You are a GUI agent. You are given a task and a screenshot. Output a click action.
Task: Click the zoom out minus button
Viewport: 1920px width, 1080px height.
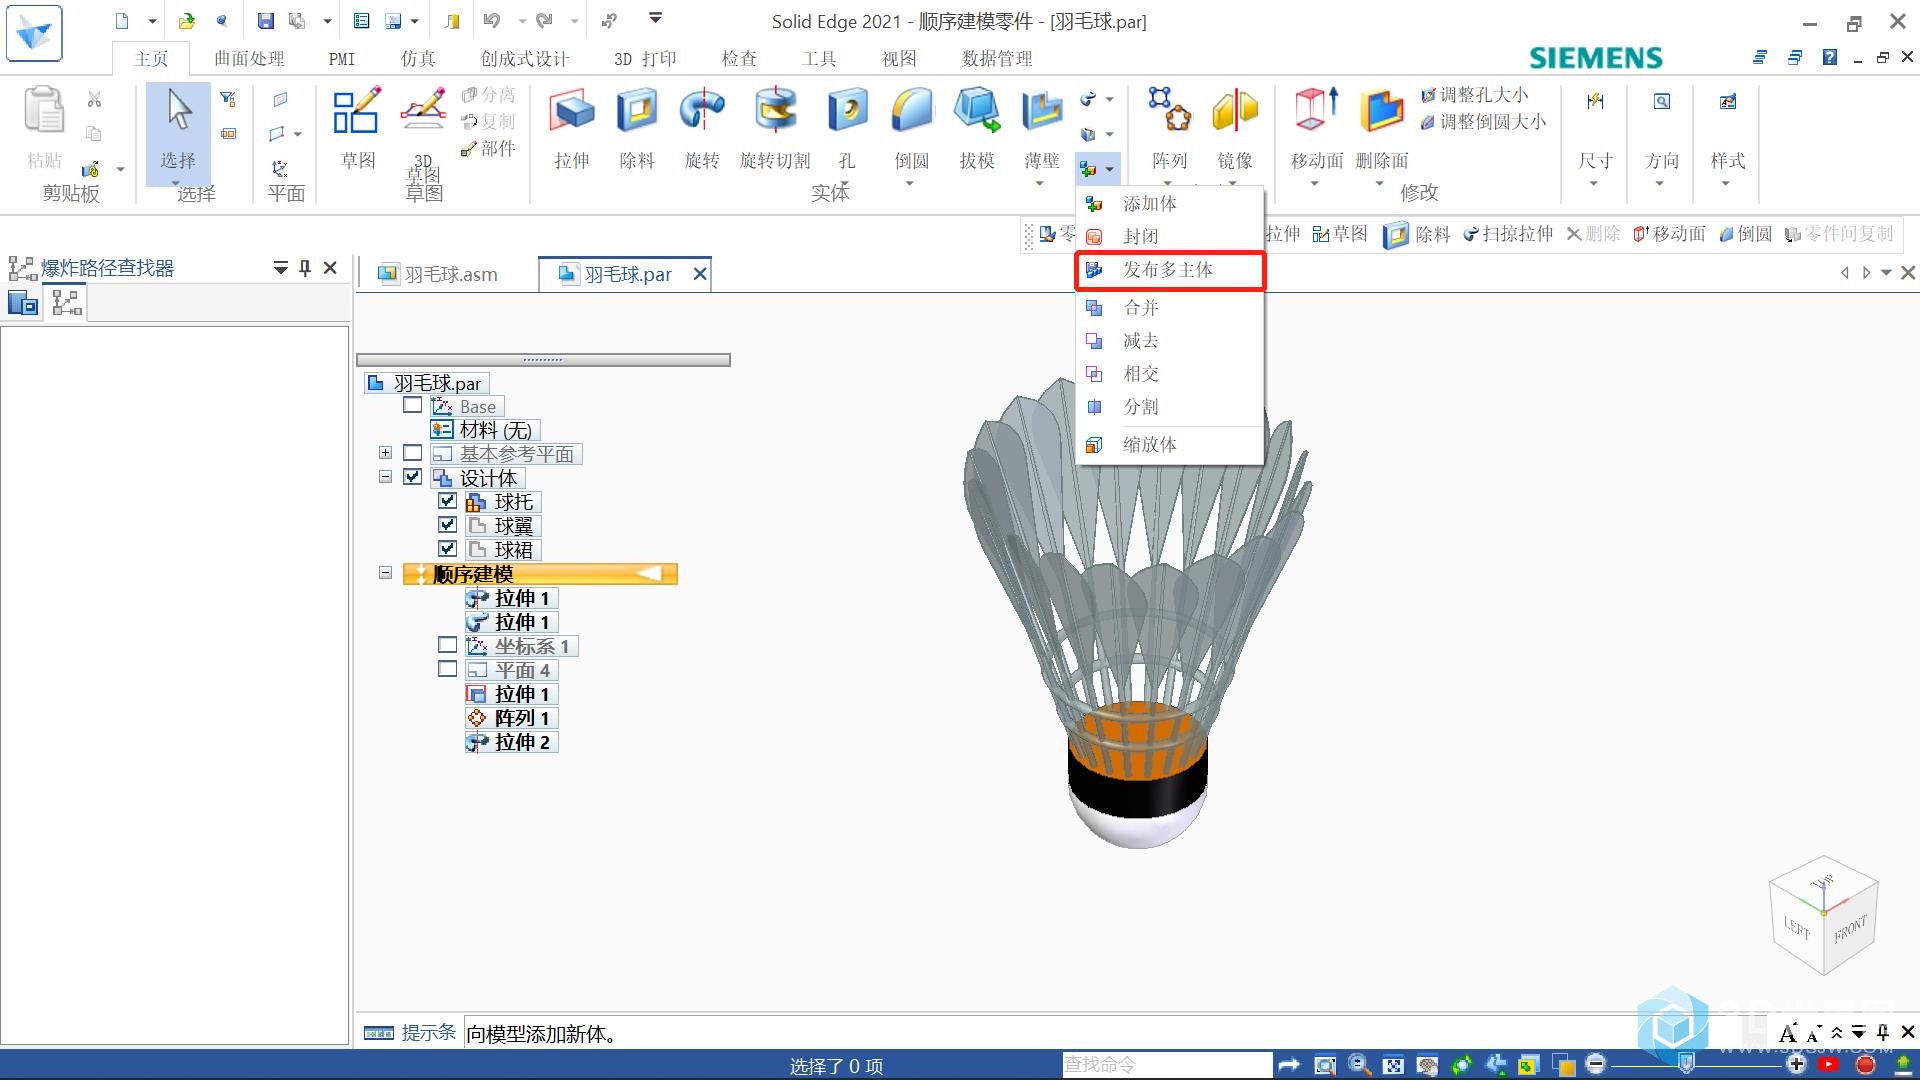[x=1596, y=1065]
